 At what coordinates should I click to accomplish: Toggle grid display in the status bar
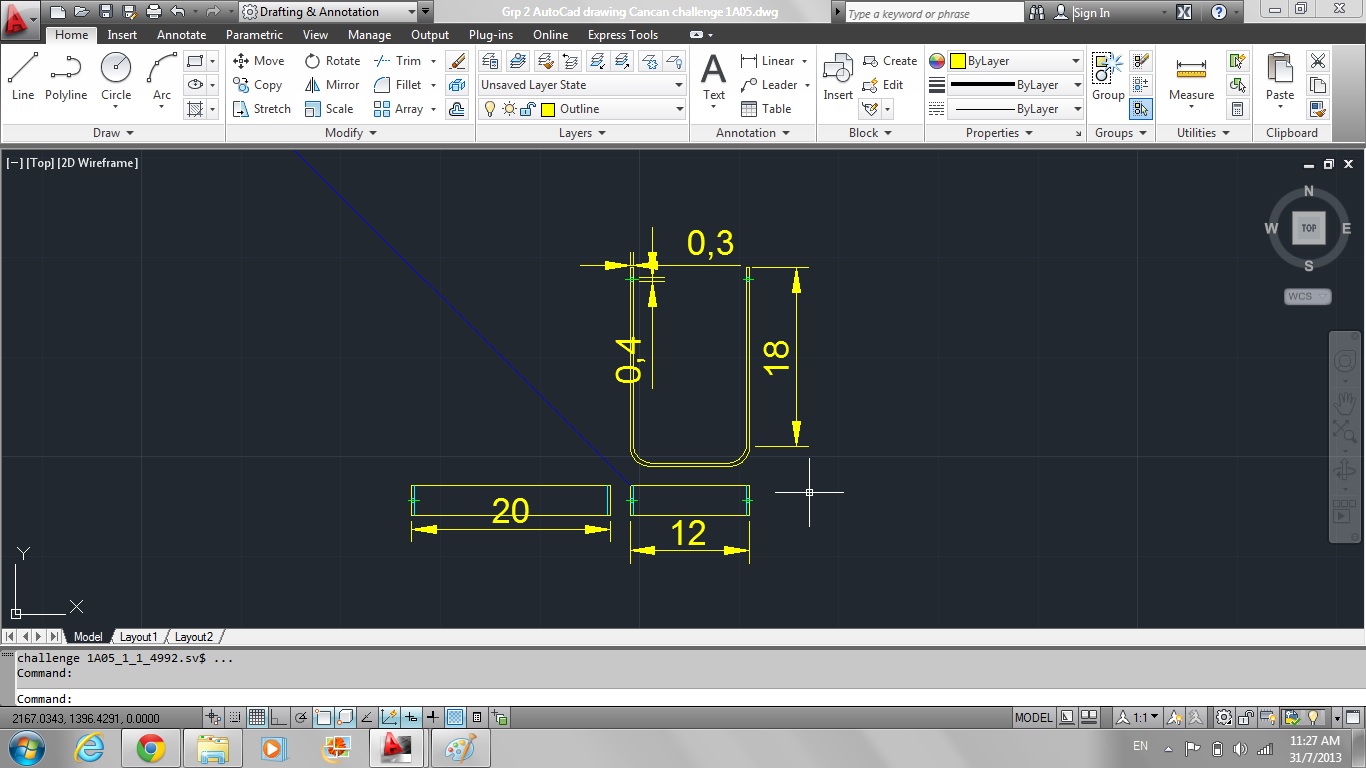tap(257, 717)
